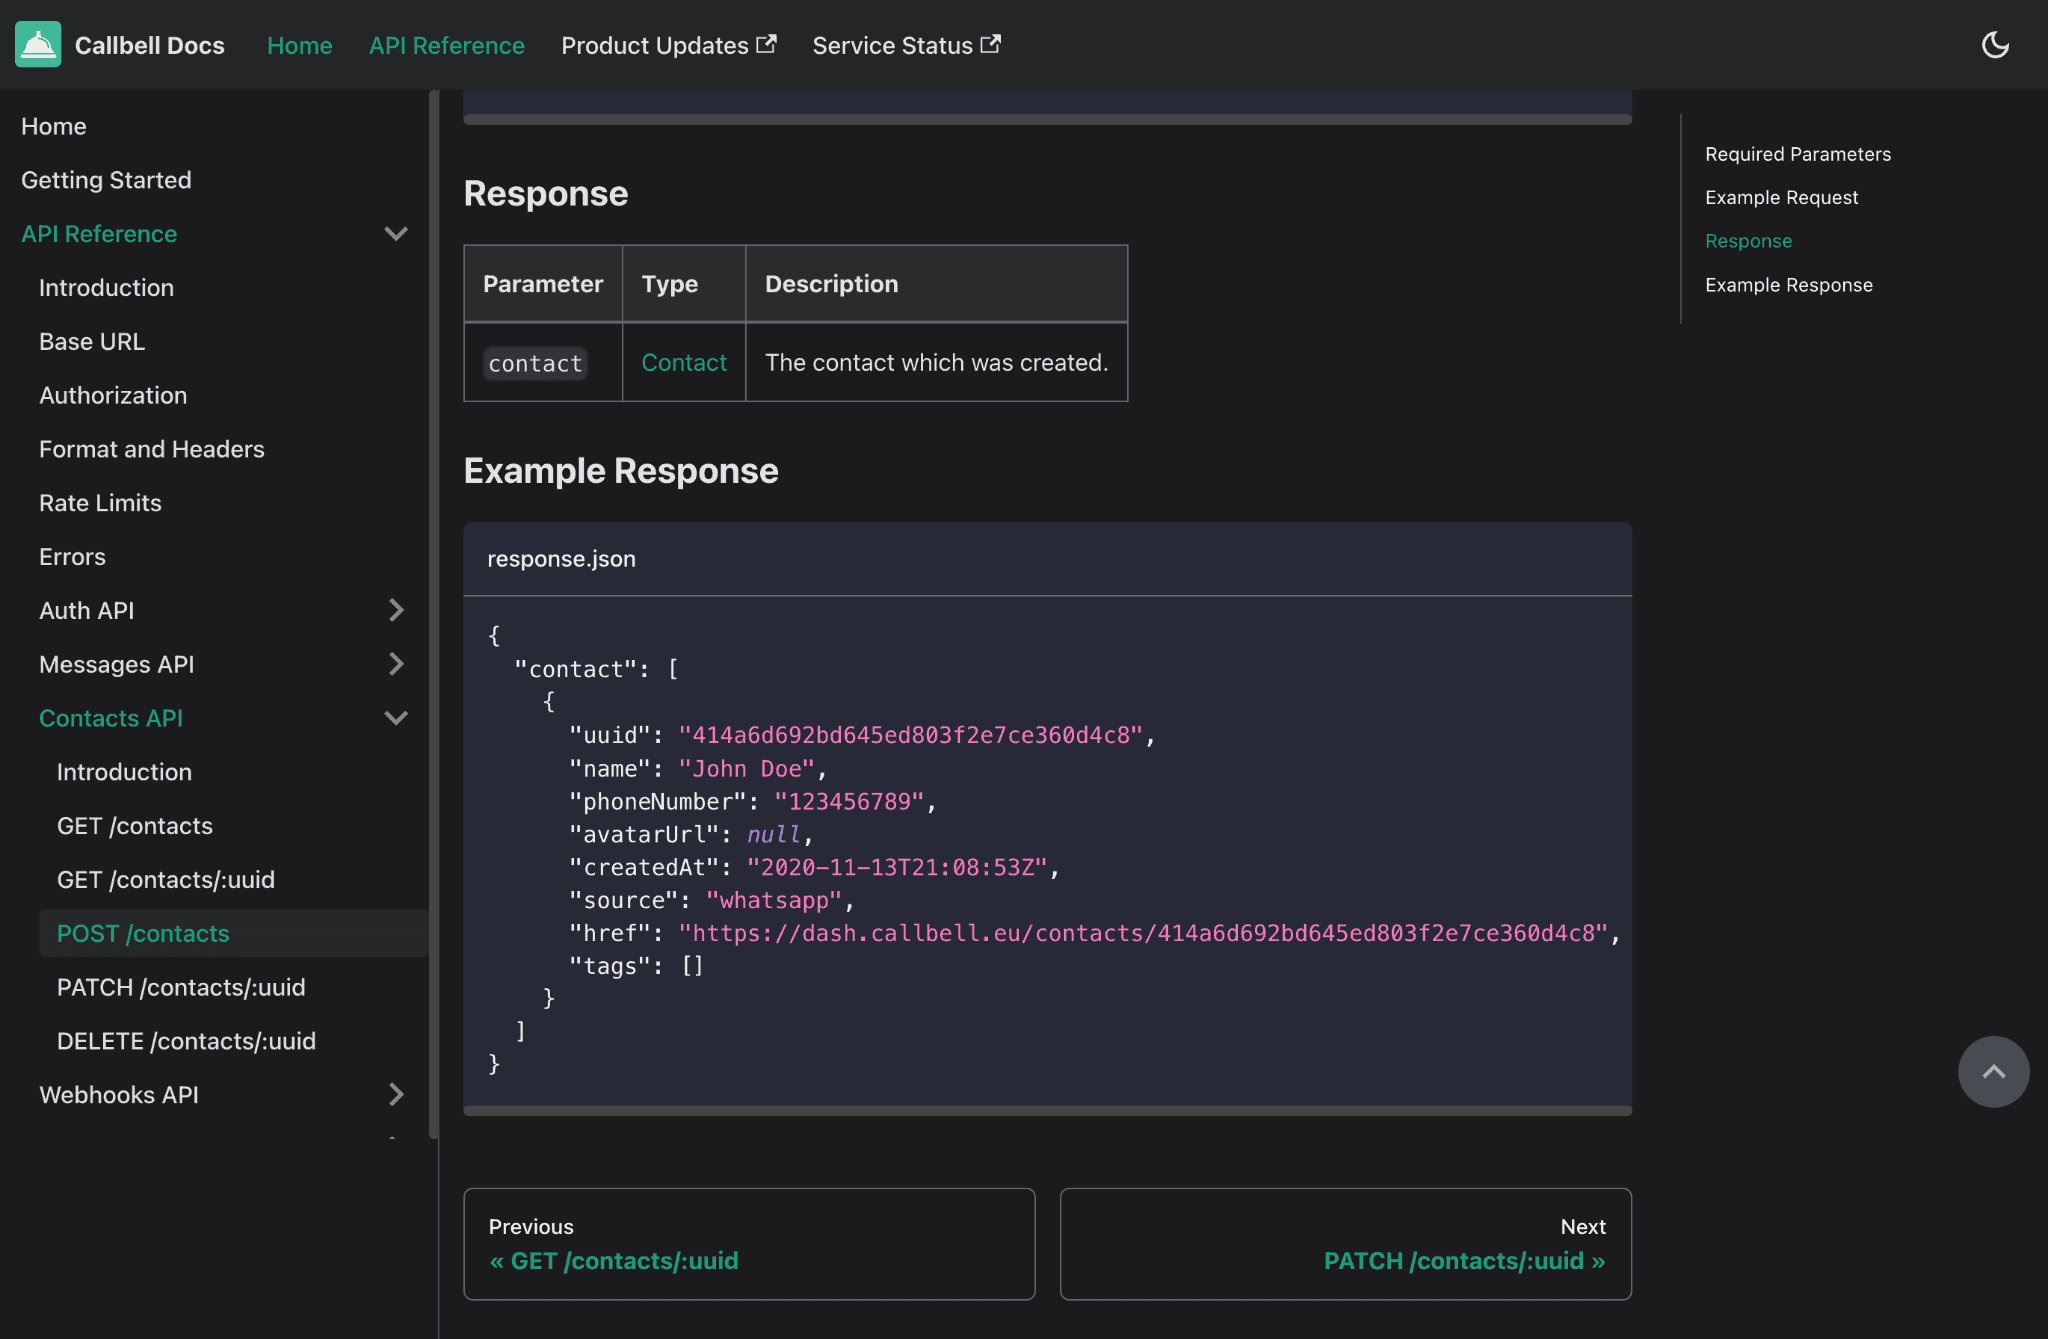Select GET /contacts sidebar menu item
Screen dimensions: 2048x1339
click(134, 825)
